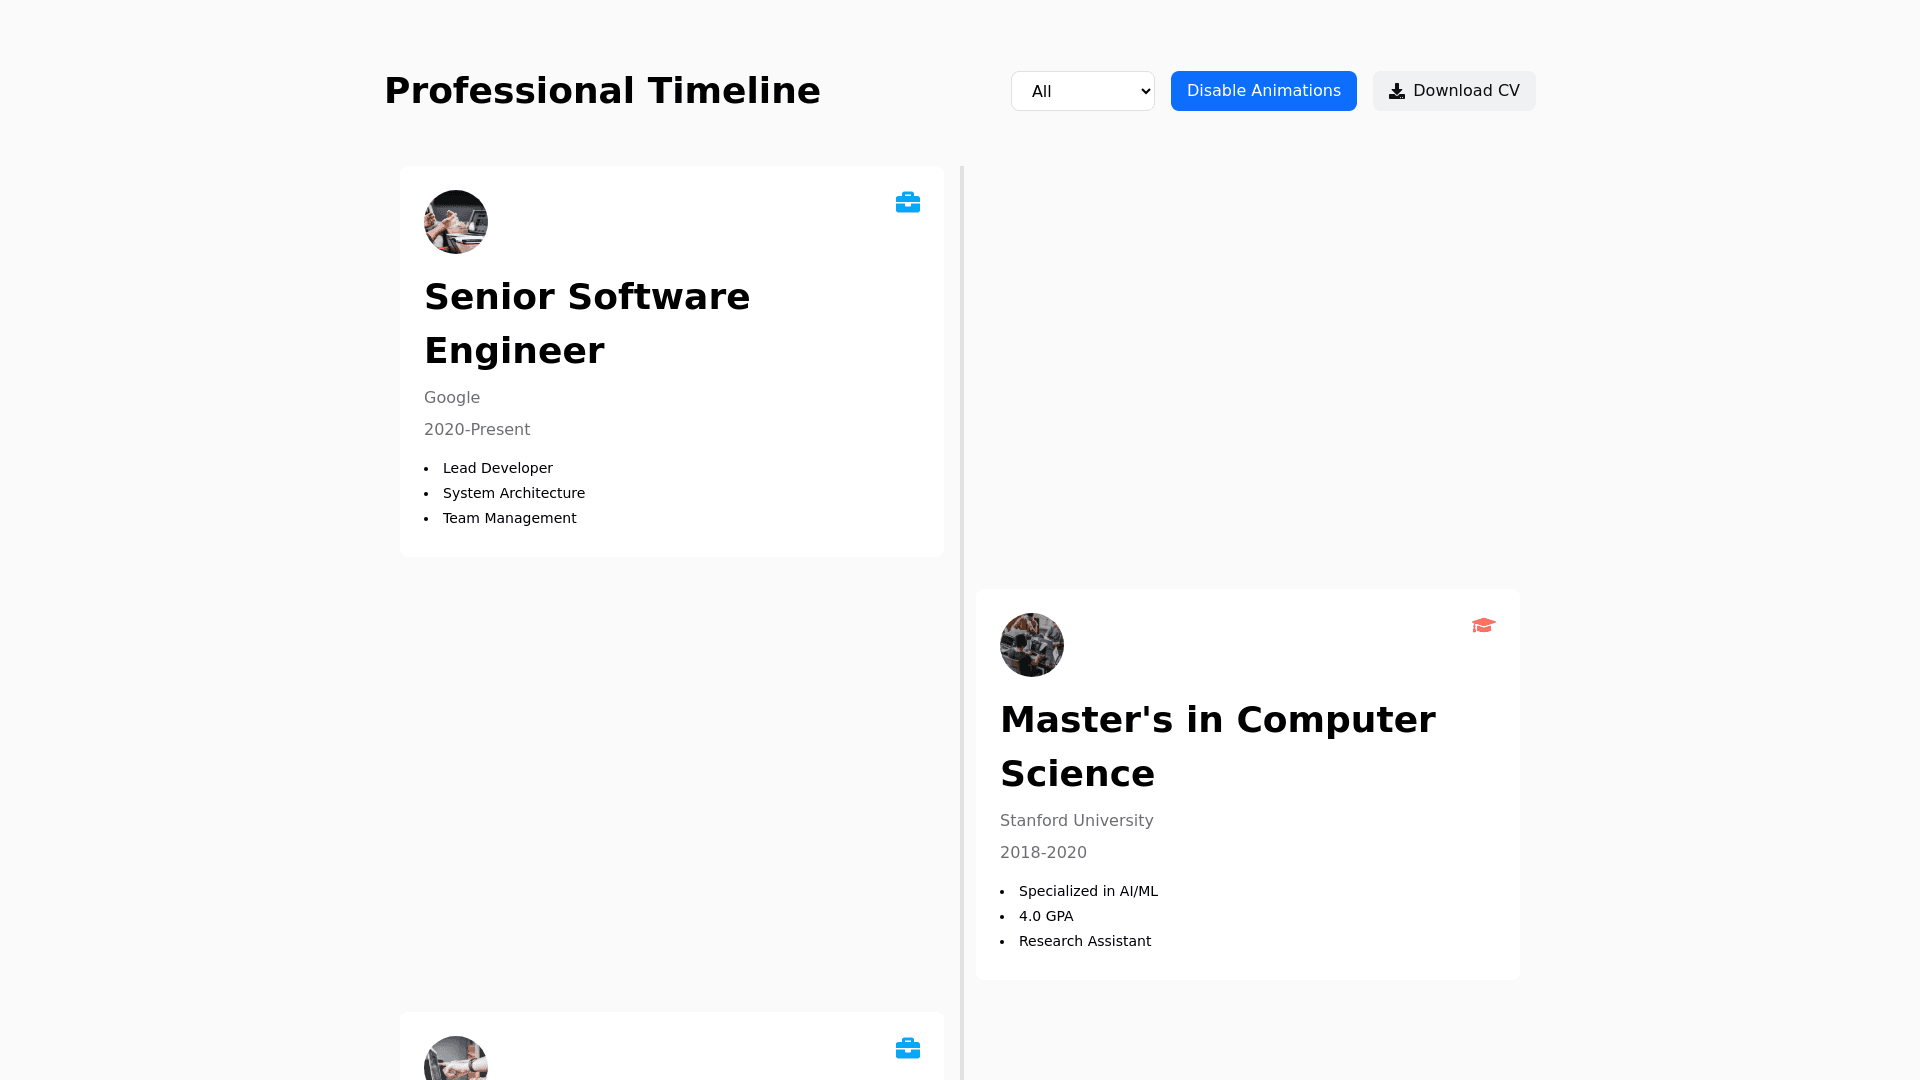Click the graduation cap icon on Master's card
The width and height of the screenshot is (1920, 1080).
[x=1483, y=625]
